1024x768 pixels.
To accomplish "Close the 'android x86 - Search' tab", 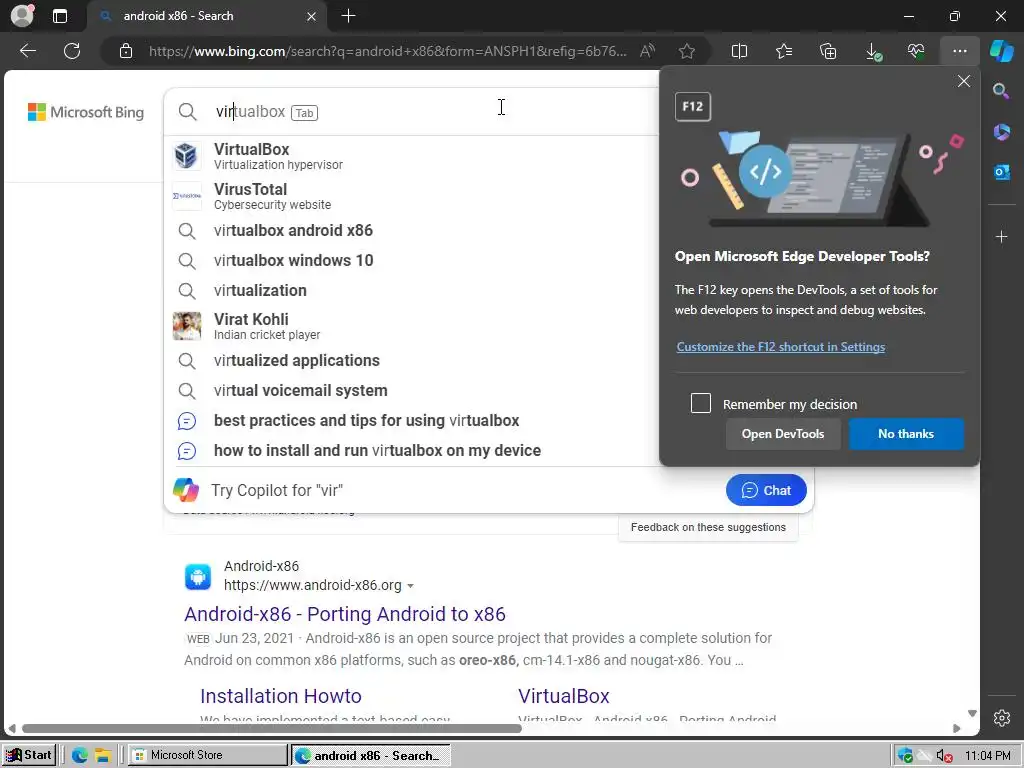I will 312,16.
